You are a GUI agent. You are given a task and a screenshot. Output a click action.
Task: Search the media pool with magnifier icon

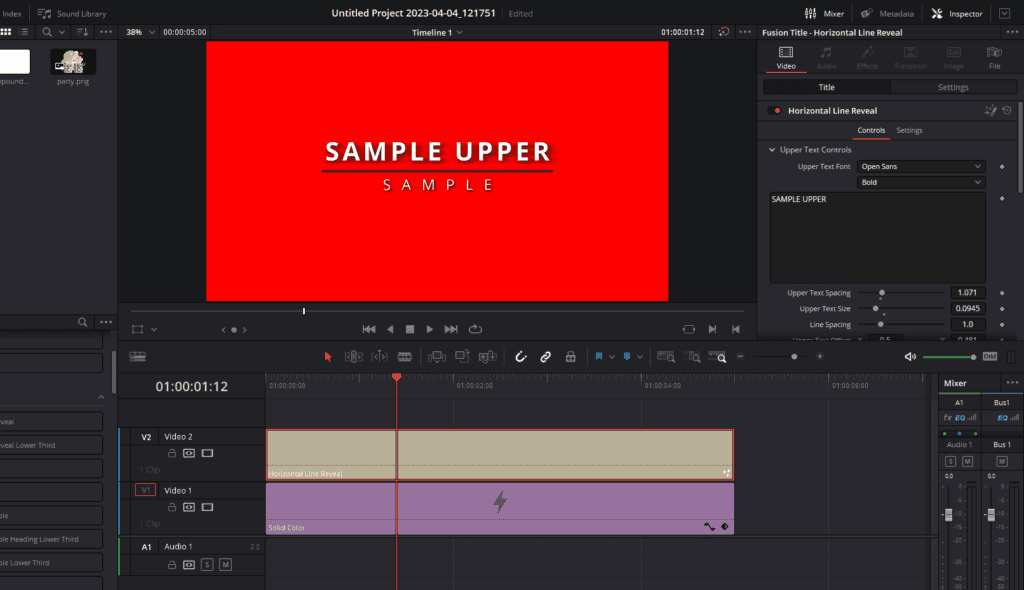47,32
